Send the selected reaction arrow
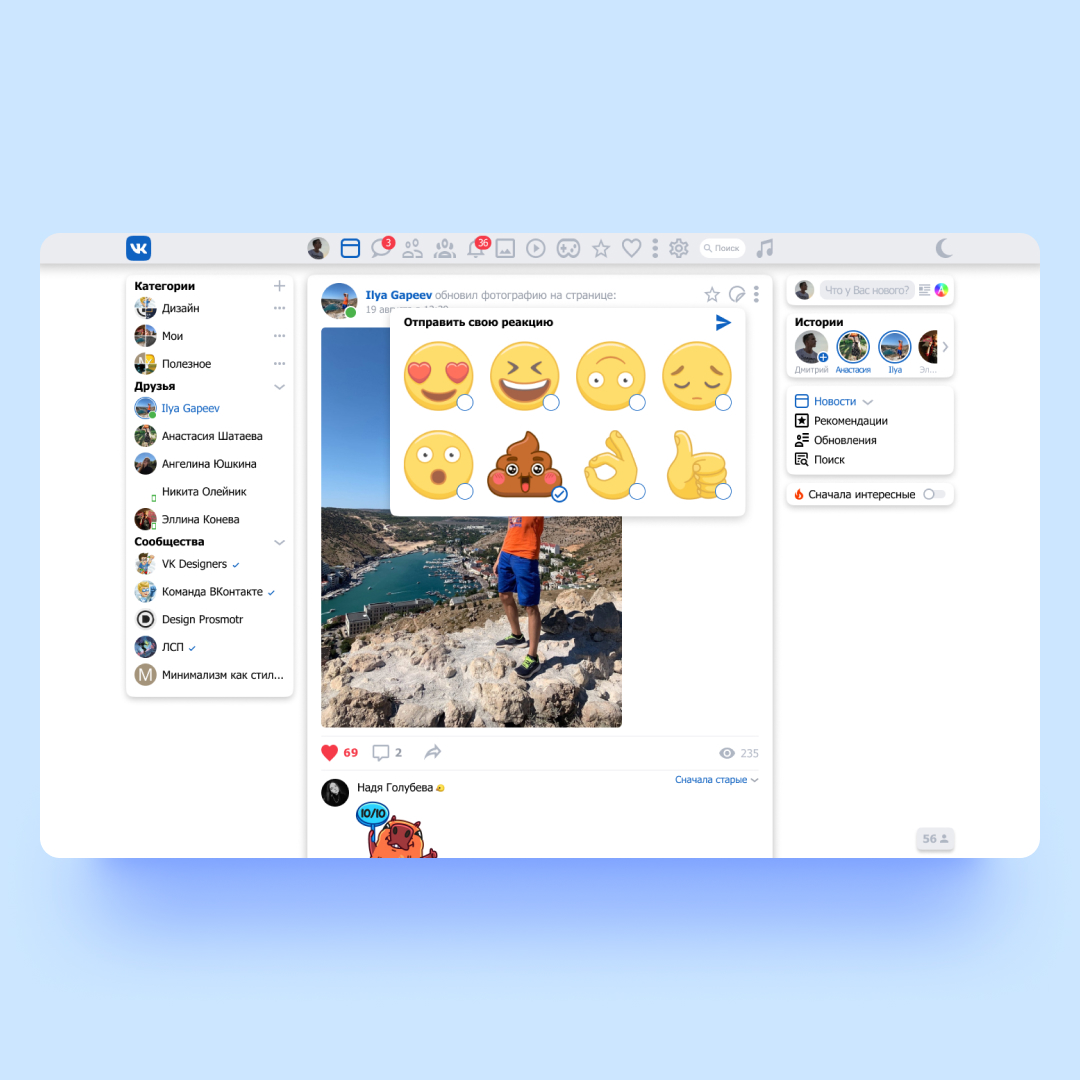 click(723, 322)
